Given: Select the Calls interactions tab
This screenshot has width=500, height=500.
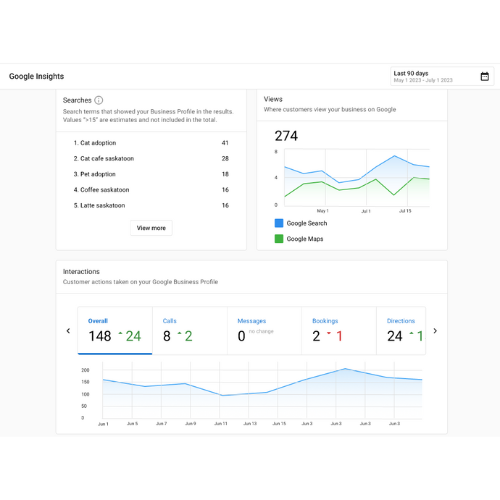Looking at the screenshot, I should click(x=190, y=331).
